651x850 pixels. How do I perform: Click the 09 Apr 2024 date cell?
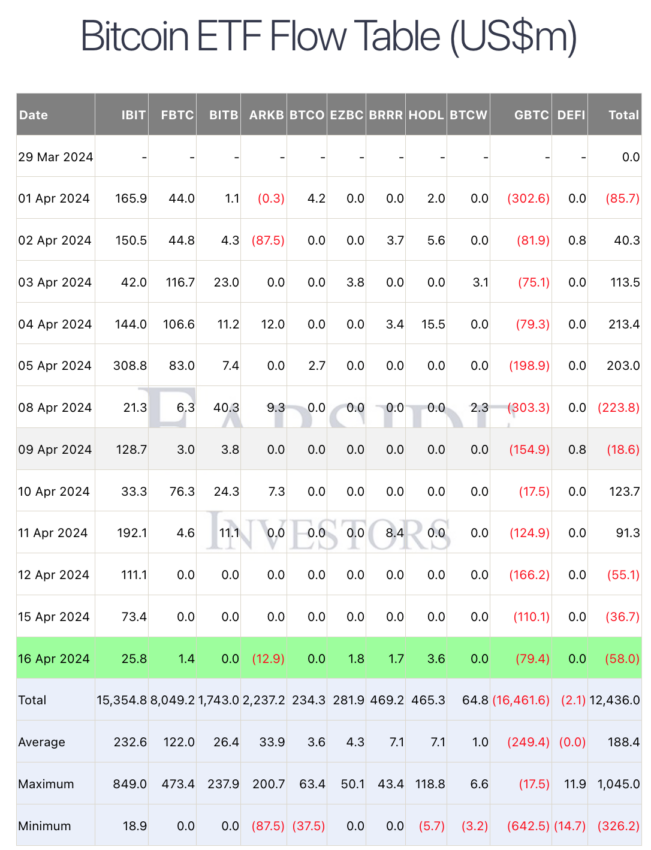[x=55, y=449]
